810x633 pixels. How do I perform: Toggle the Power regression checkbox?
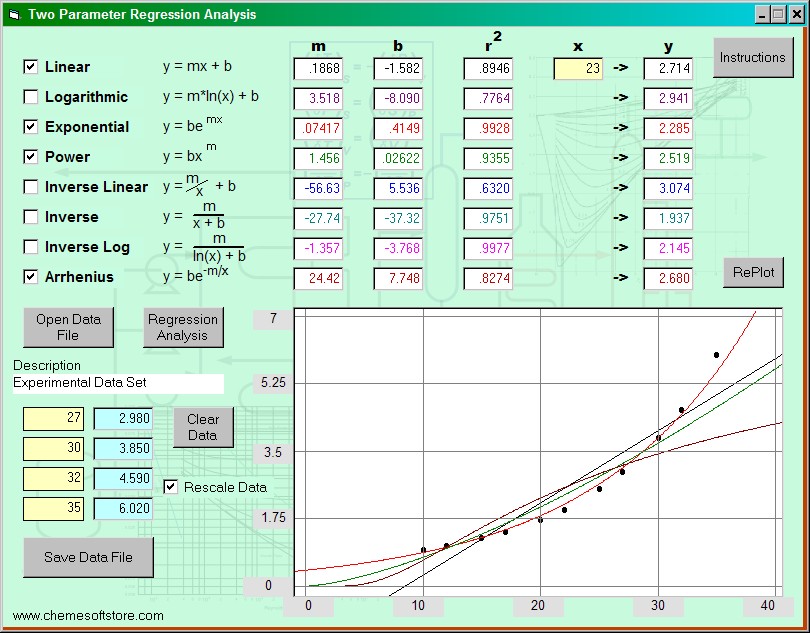click(x=31, y=157)
